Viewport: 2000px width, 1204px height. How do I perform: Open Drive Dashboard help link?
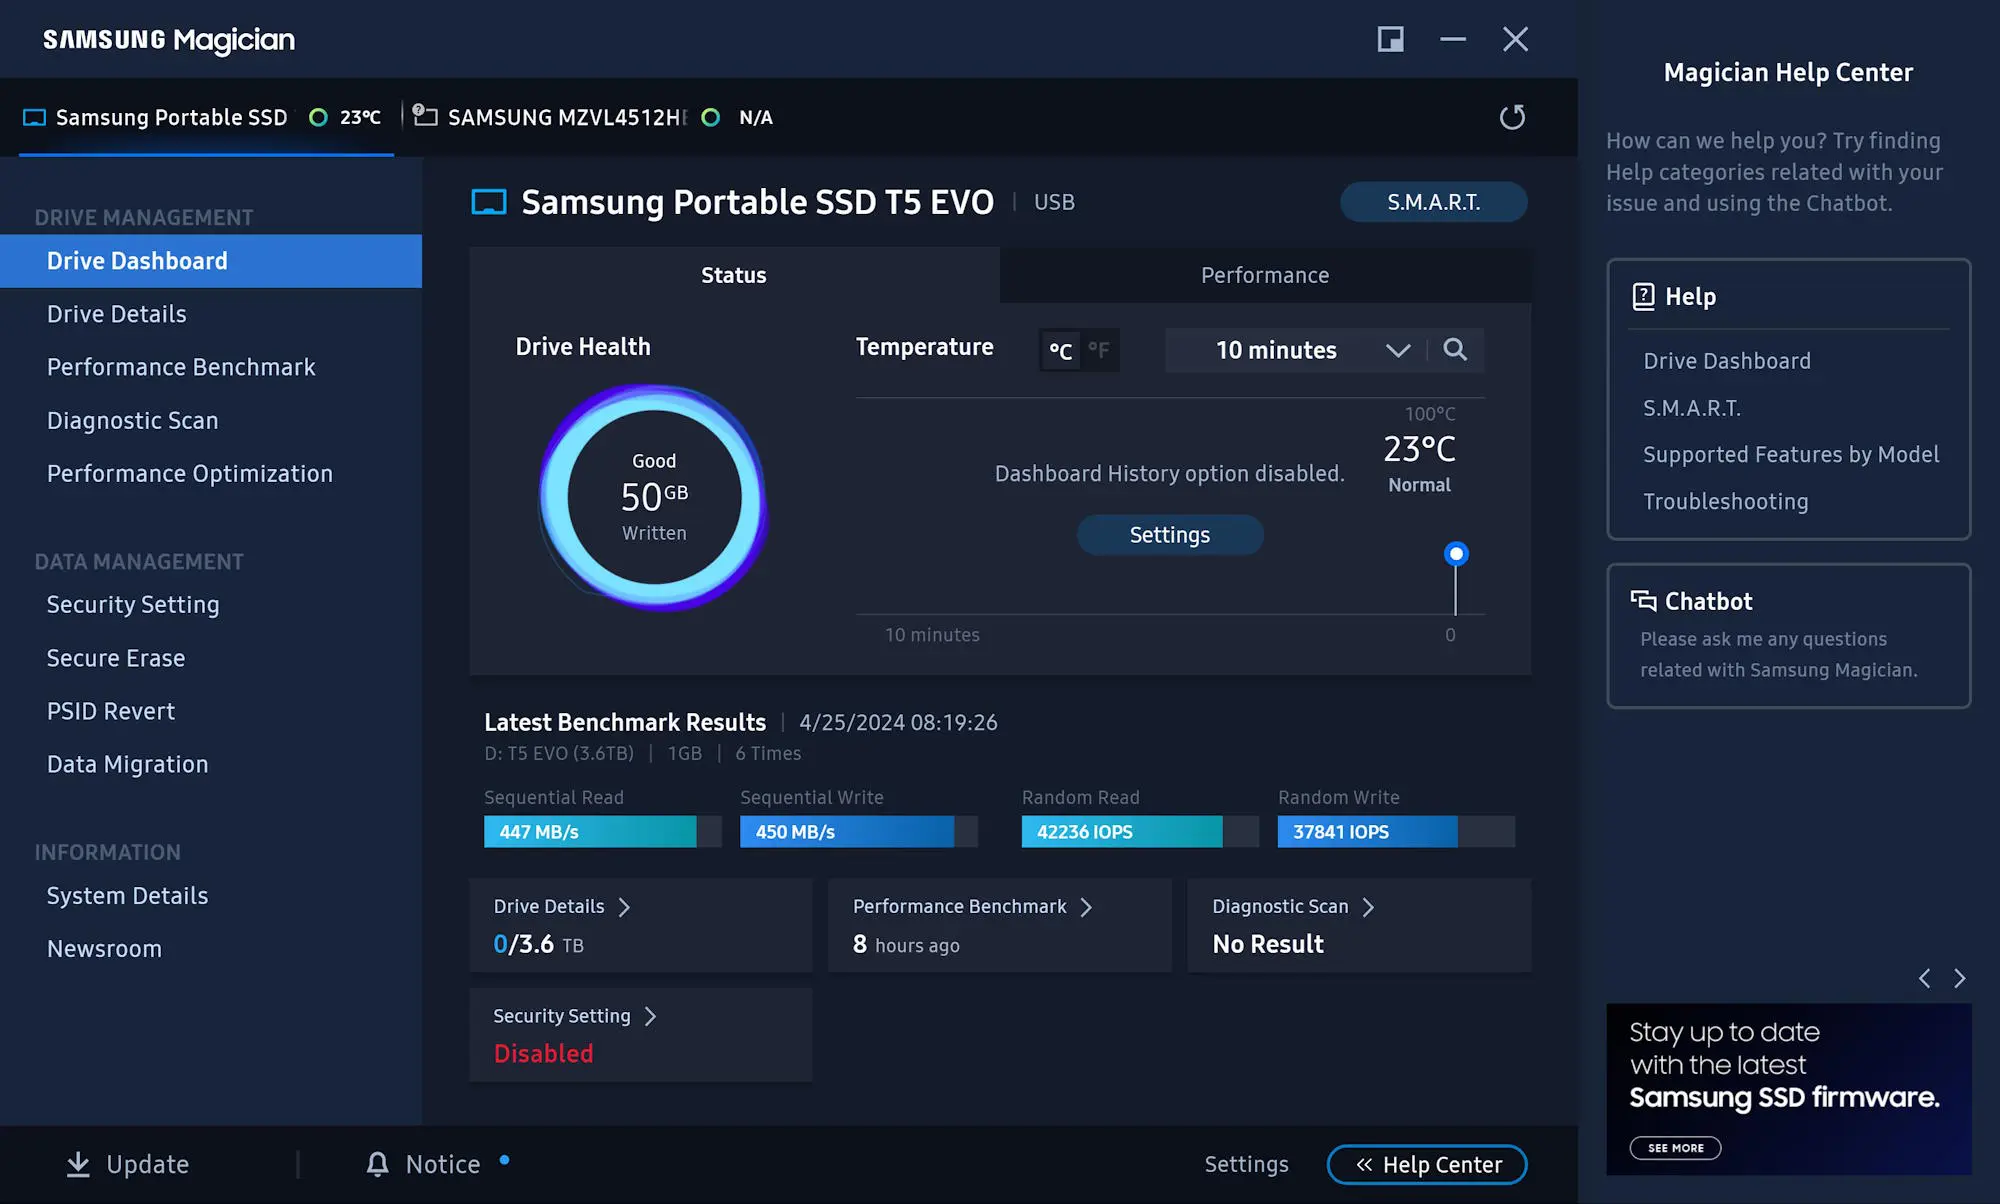tap(1727, 361)
